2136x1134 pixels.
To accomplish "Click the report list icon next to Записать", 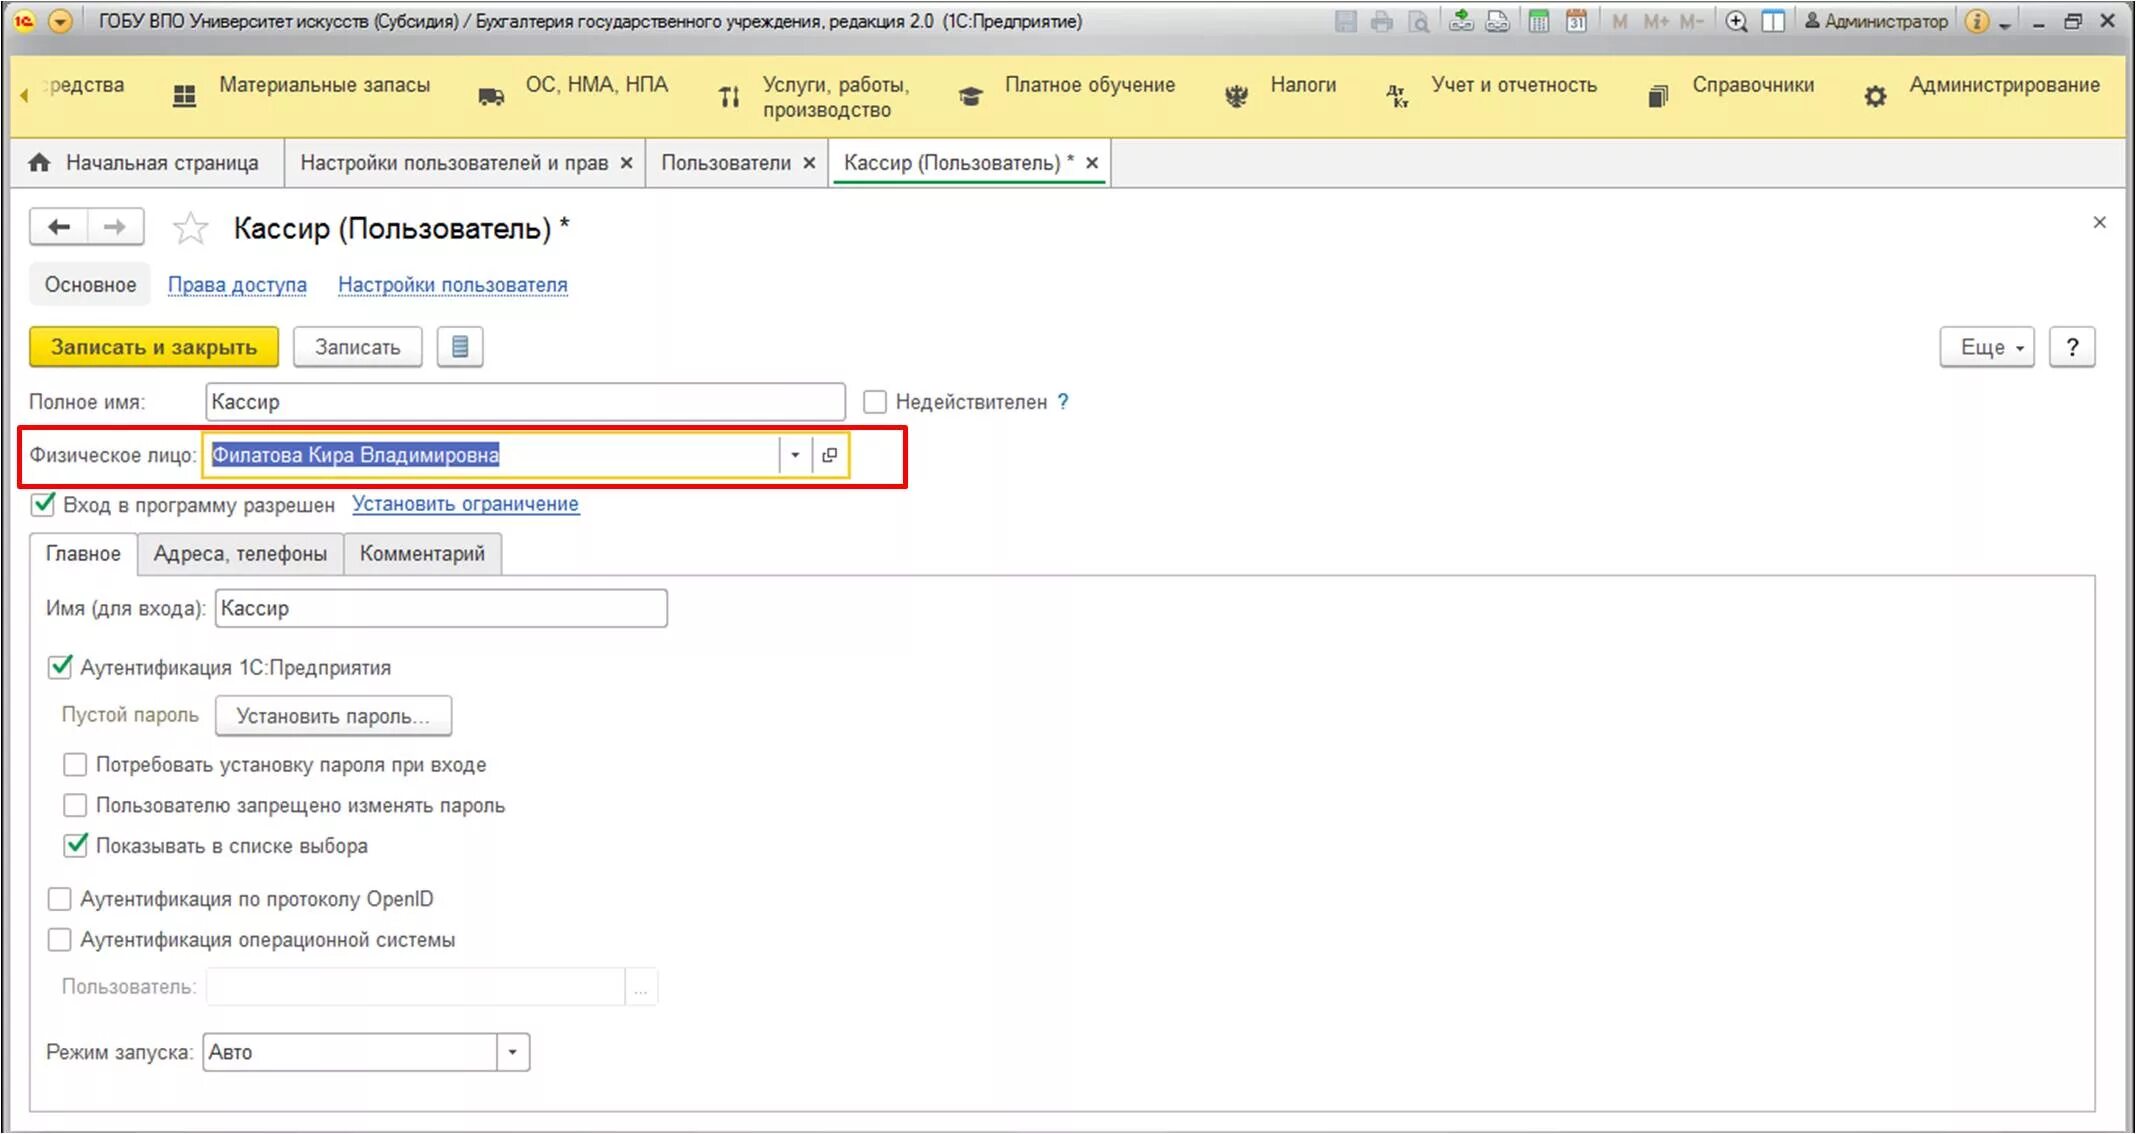I will (460, 347).
